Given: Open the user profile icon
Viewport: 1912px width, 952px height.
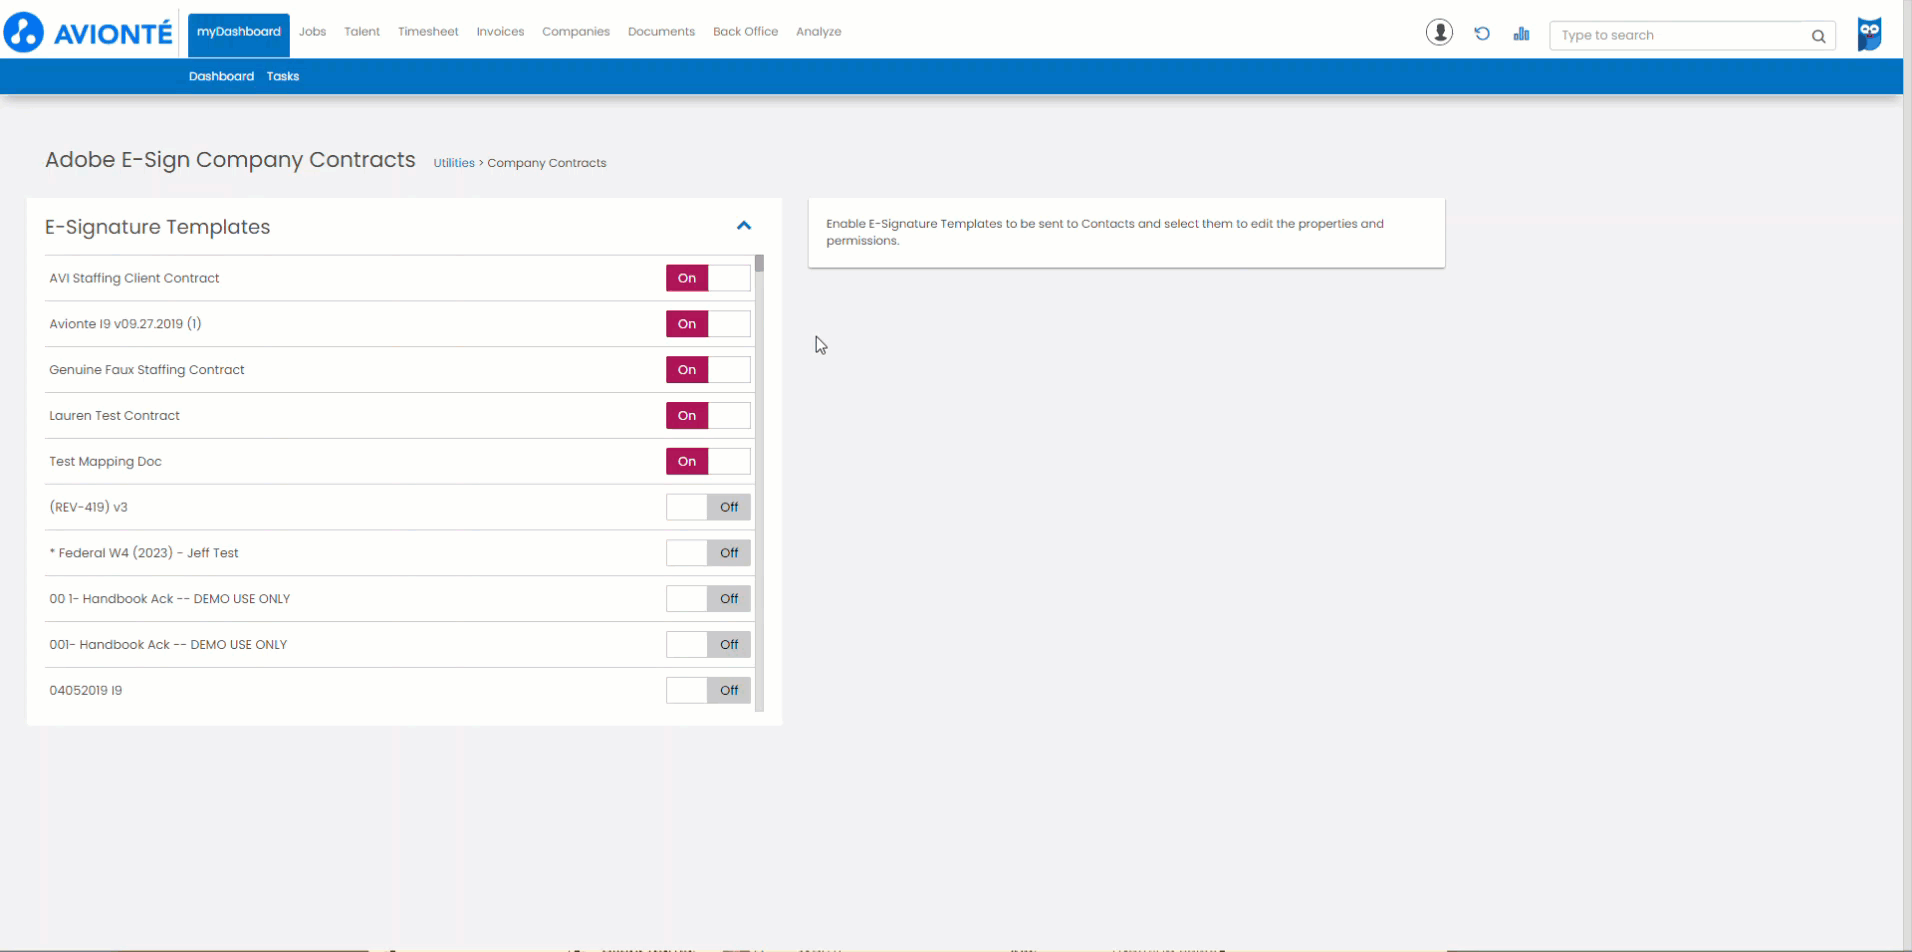Looking at the screenshot, I should pyautogui.click(x=1439, y=33).
